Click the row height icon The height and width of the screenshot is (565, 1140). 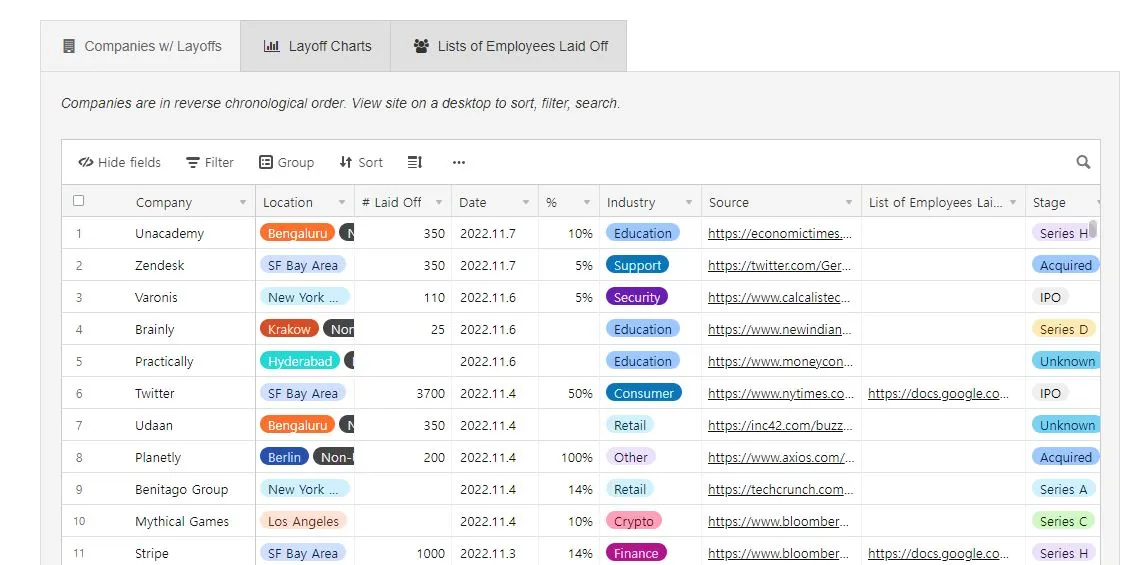pos(414,162)
